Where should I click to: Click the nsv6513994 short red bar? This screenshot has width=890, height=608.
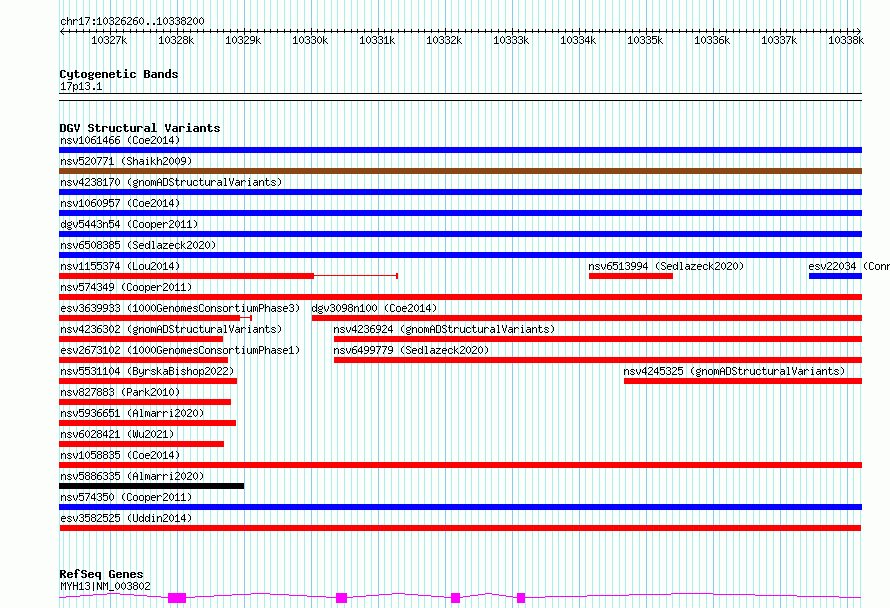pyautogui.click(x=631, y=276)
